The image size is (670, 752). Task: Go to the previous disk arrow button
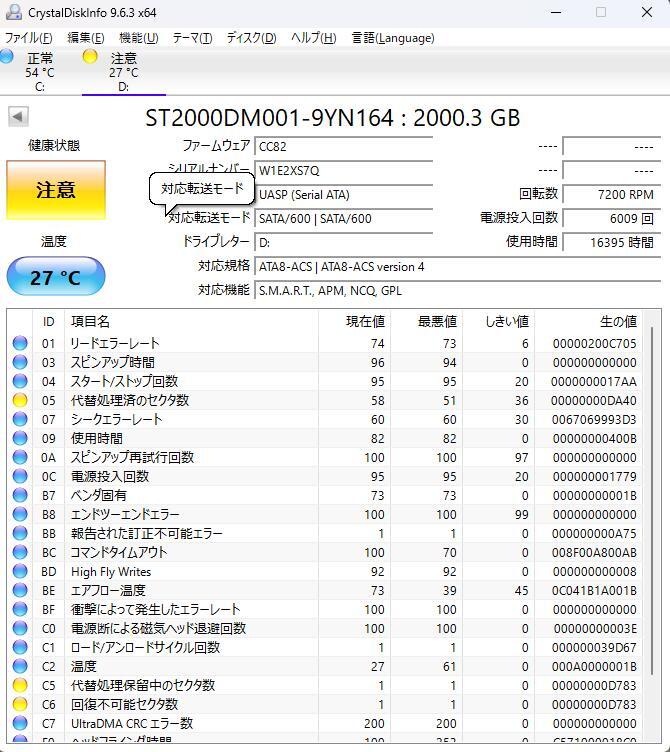18,117
